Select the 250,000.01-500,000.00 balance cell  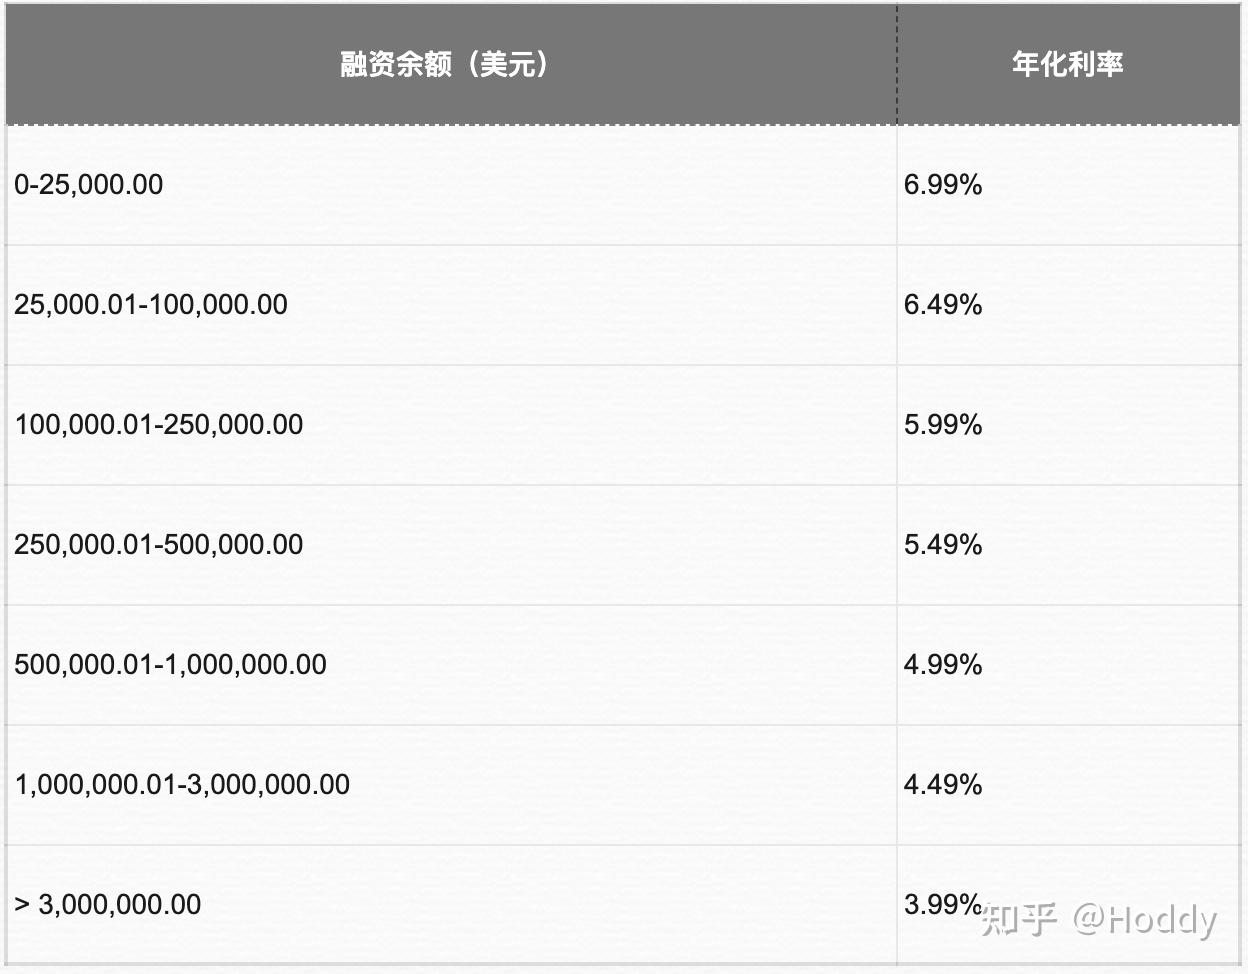pyautogui.click(x=159, y=545)
